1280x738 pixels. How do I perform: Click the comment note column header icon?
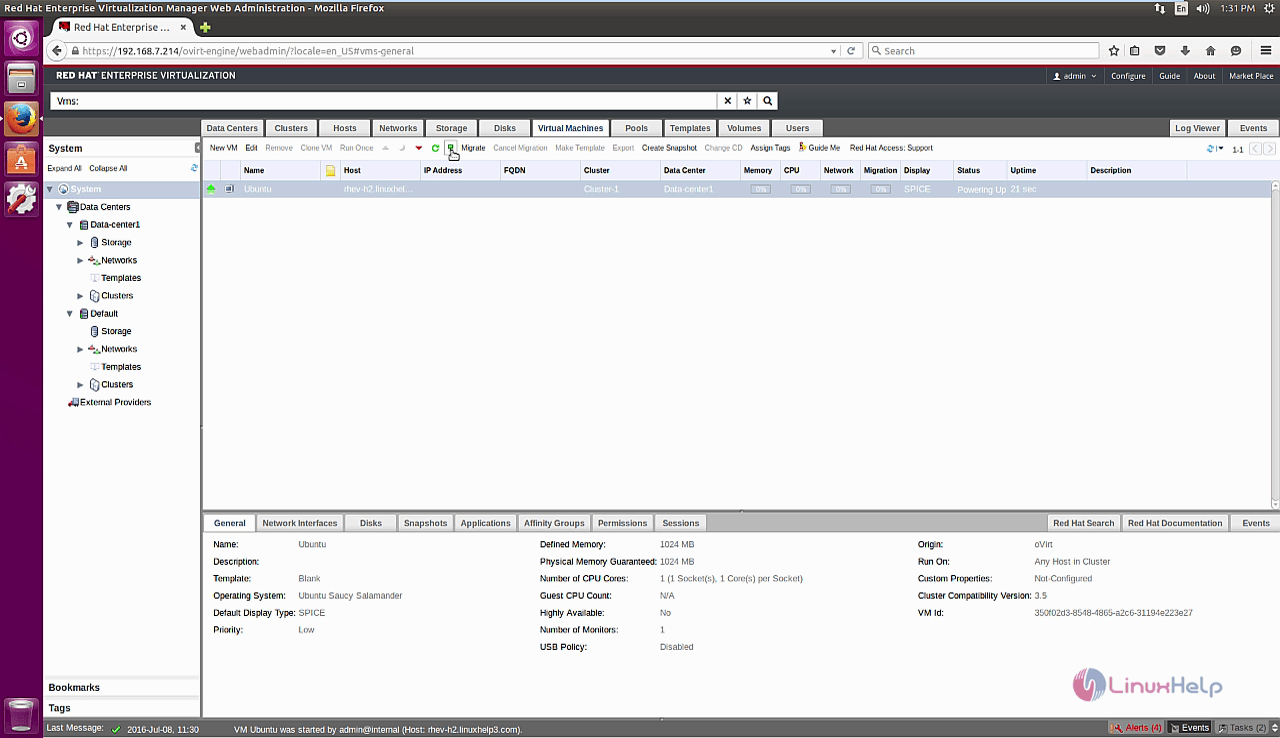pyautogui.click(x=330, y=171)
